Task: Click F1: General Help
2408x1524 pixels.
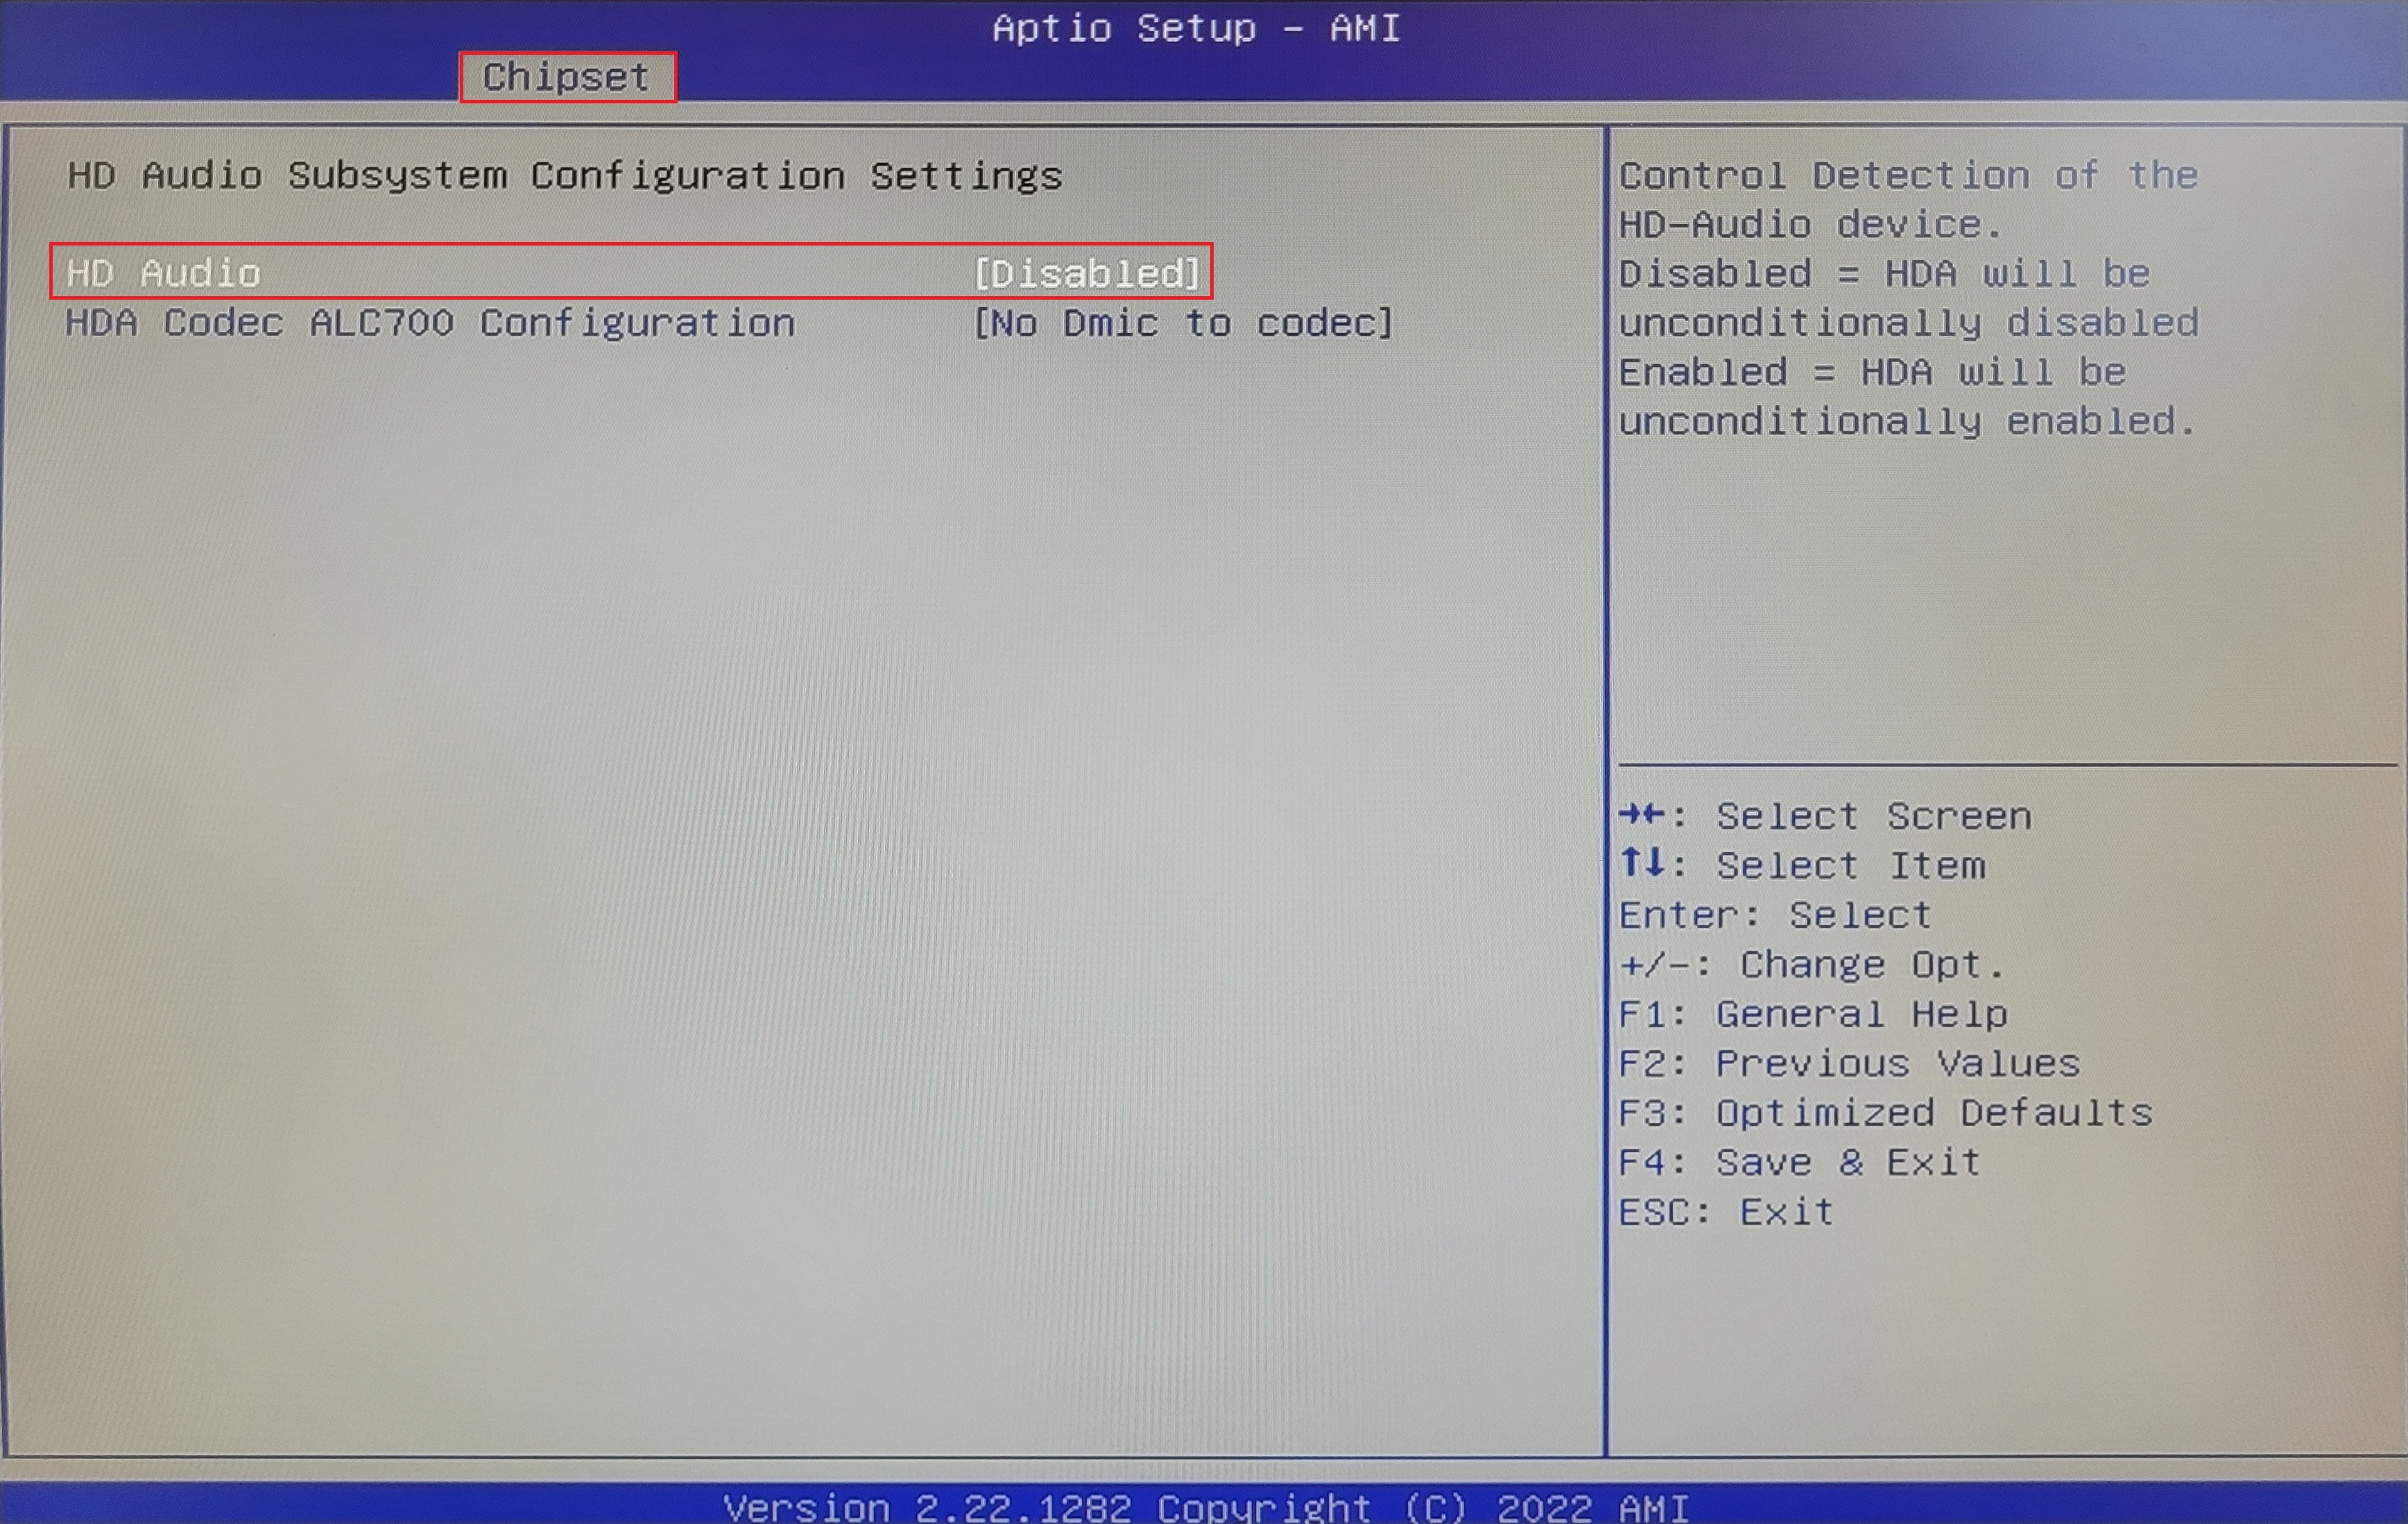Action: point(1812,1014)
